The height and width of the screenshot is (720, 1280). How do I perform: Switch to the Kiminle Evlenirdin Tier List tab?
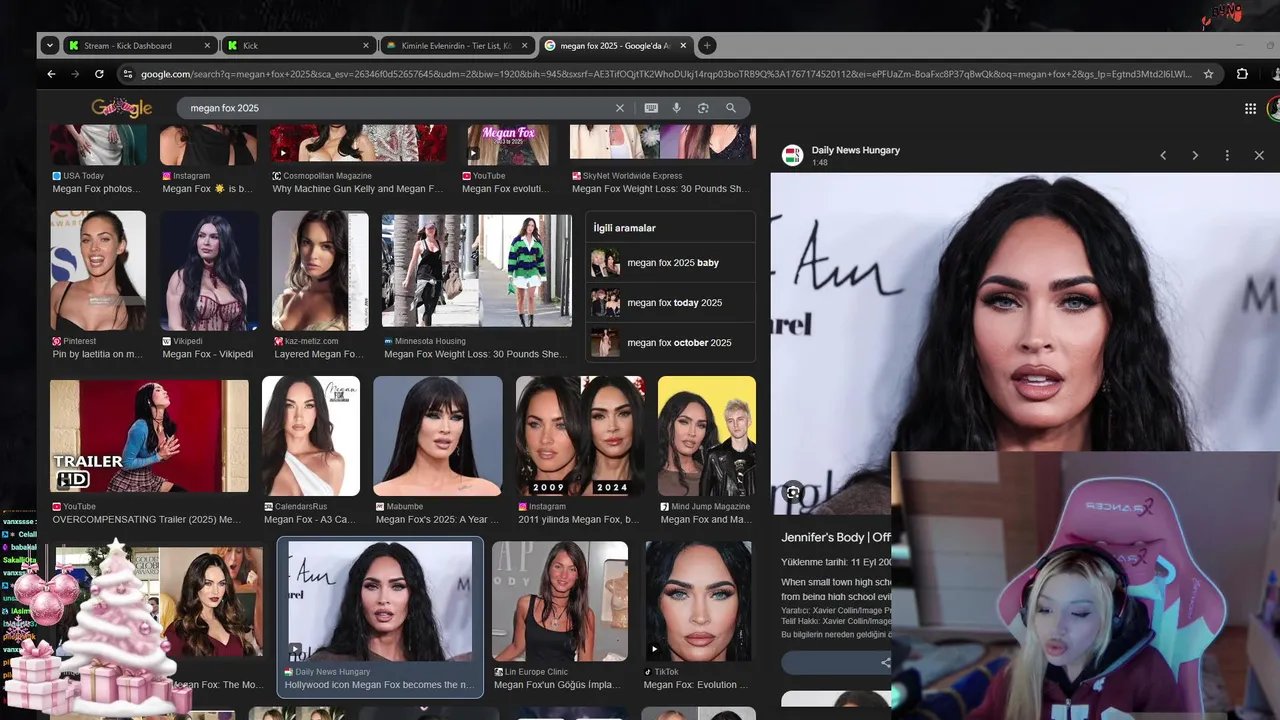pos(457,45)
